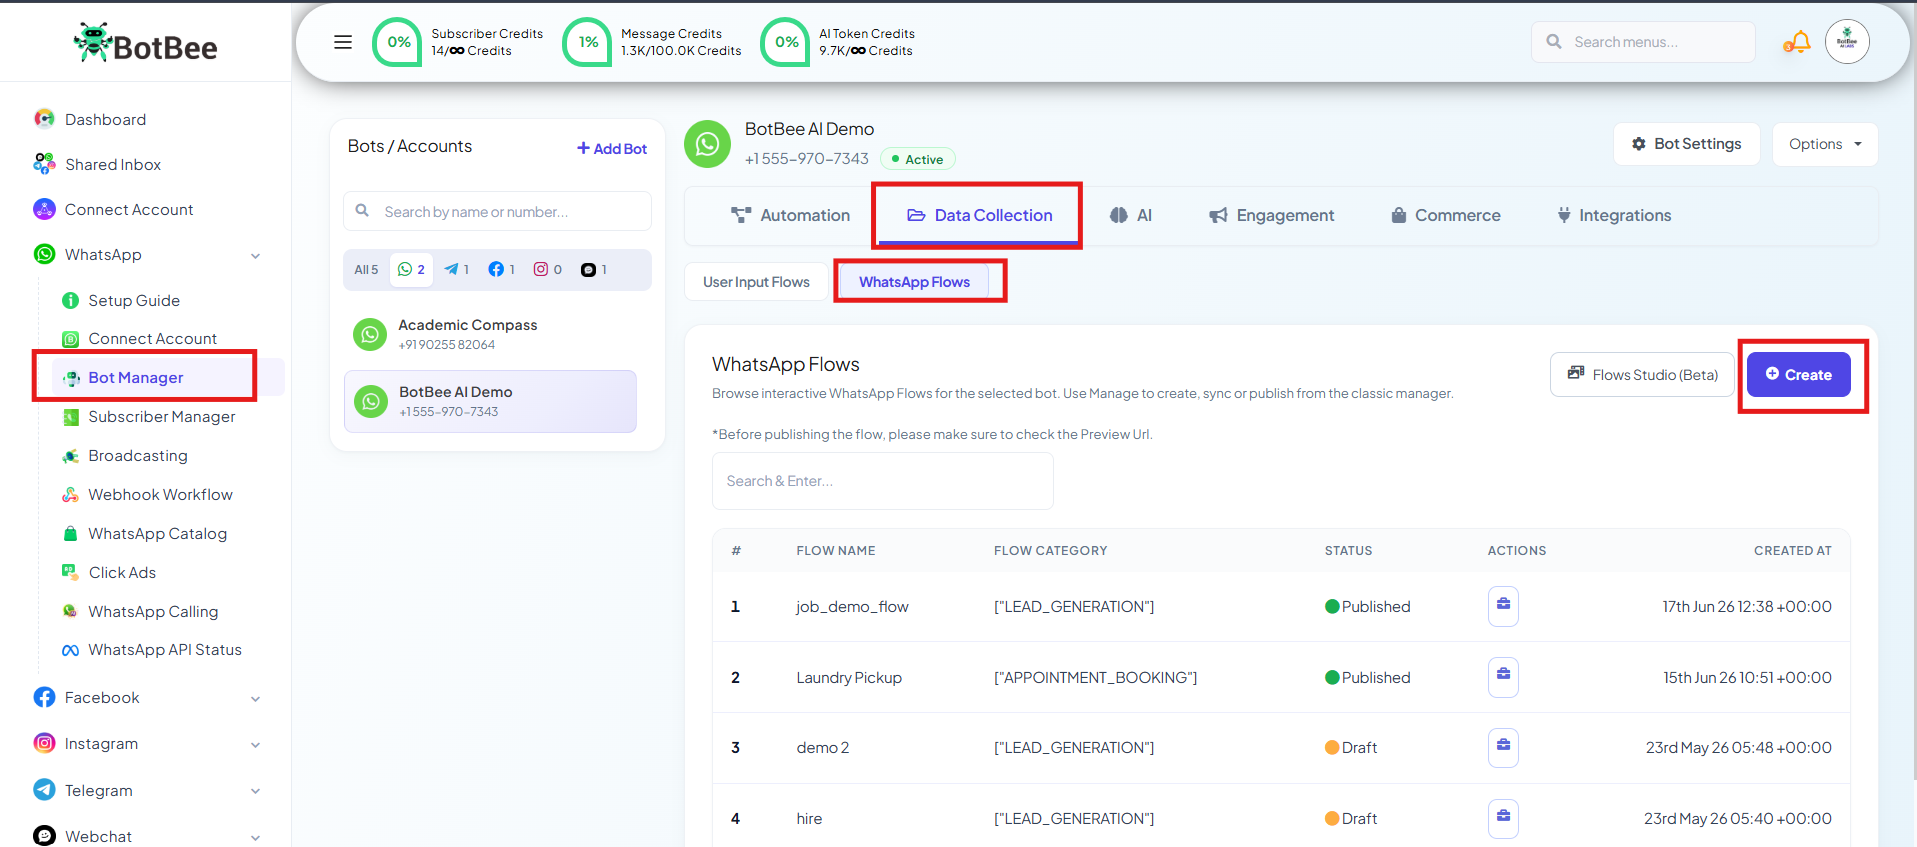Open sidebar Connect Account under Shared Inbox
This screenshot has width=1917, height=847.
click(x=129, y=210)
